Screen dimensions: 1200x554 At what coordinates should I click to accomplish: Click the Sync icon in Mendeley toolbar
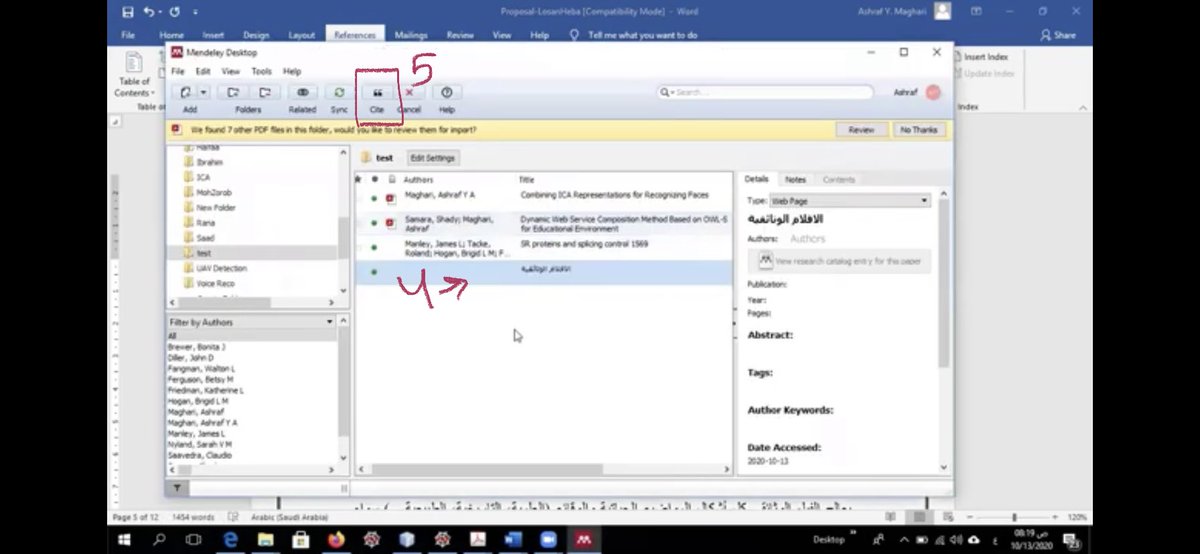[x=339, y=92]
